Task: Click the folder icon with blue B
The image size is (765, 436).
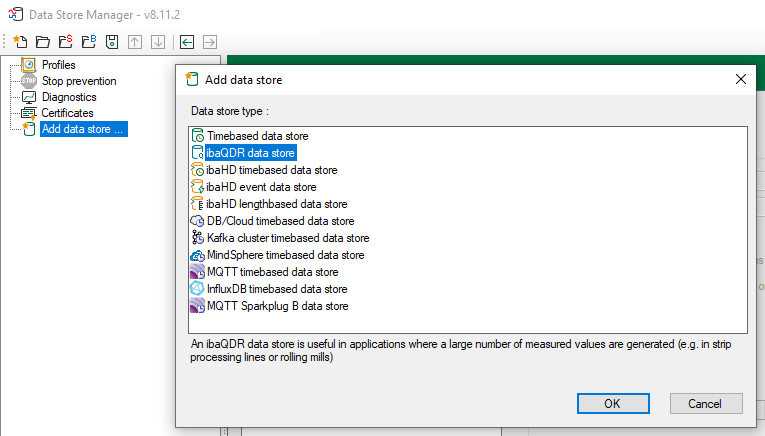Action: (89, 42)
